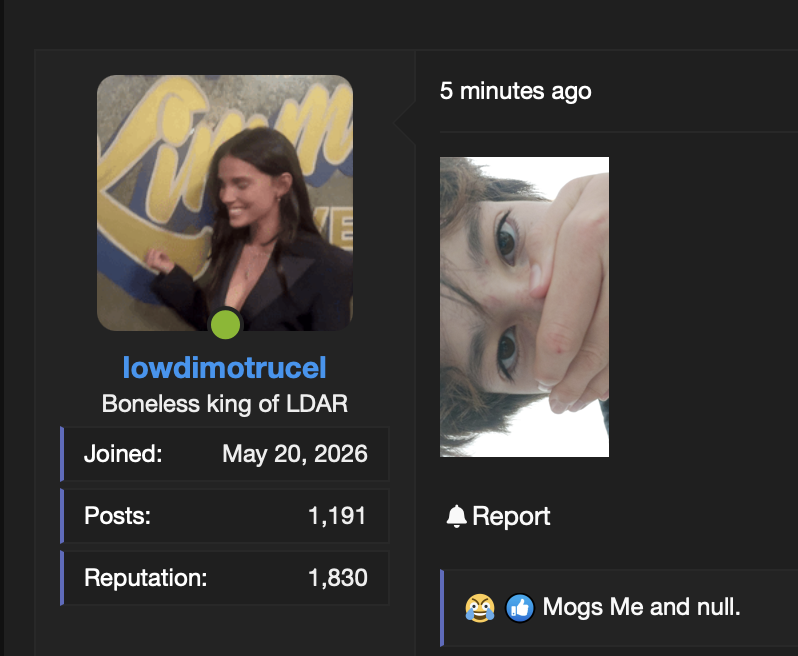Viewport: 798px width, 656px height.
Task: Open the 1,191 posts count
Action: [337, 516]
